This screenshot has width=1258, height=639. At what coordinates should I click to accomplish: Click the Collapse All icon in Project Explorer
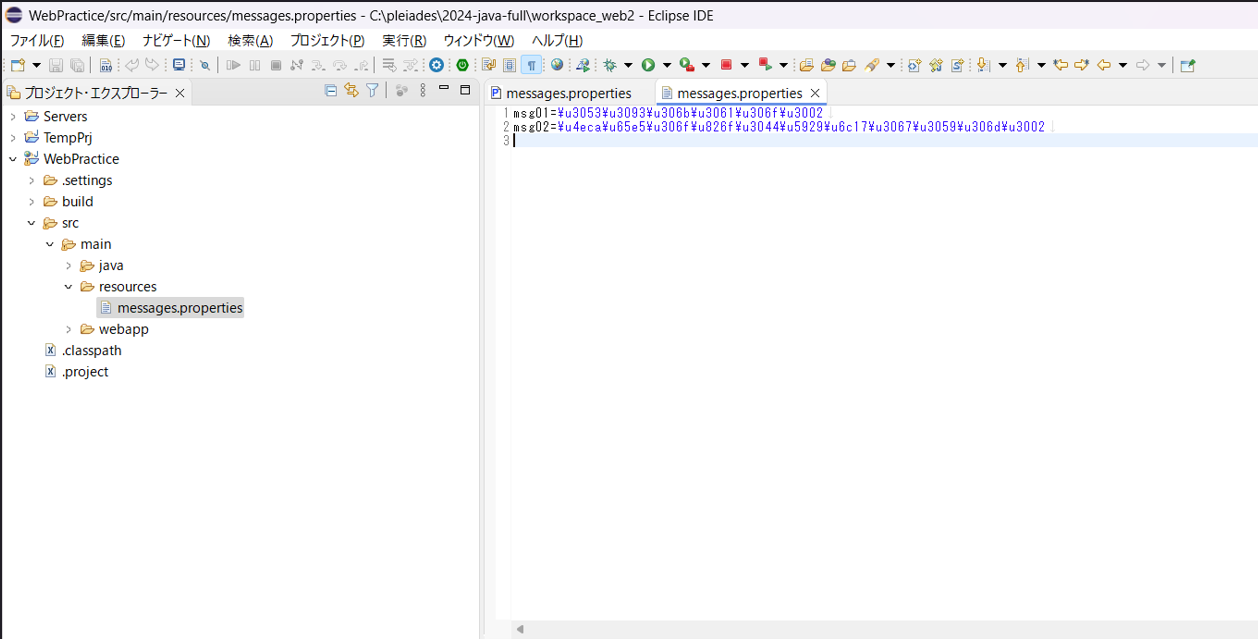[x=331, y=91]
